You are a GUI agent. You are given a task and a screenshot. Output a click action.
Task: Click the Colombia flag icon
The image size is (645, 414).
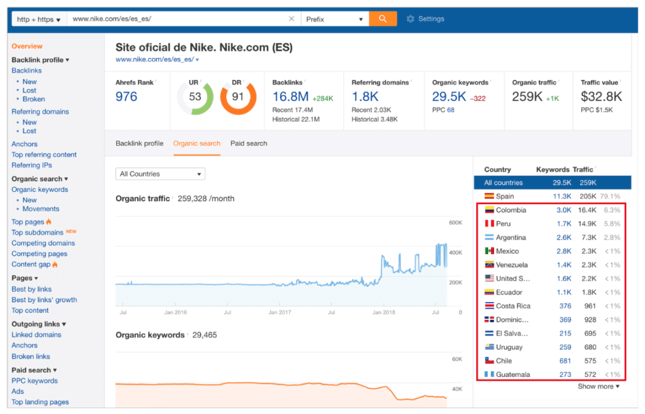point(489,210)
